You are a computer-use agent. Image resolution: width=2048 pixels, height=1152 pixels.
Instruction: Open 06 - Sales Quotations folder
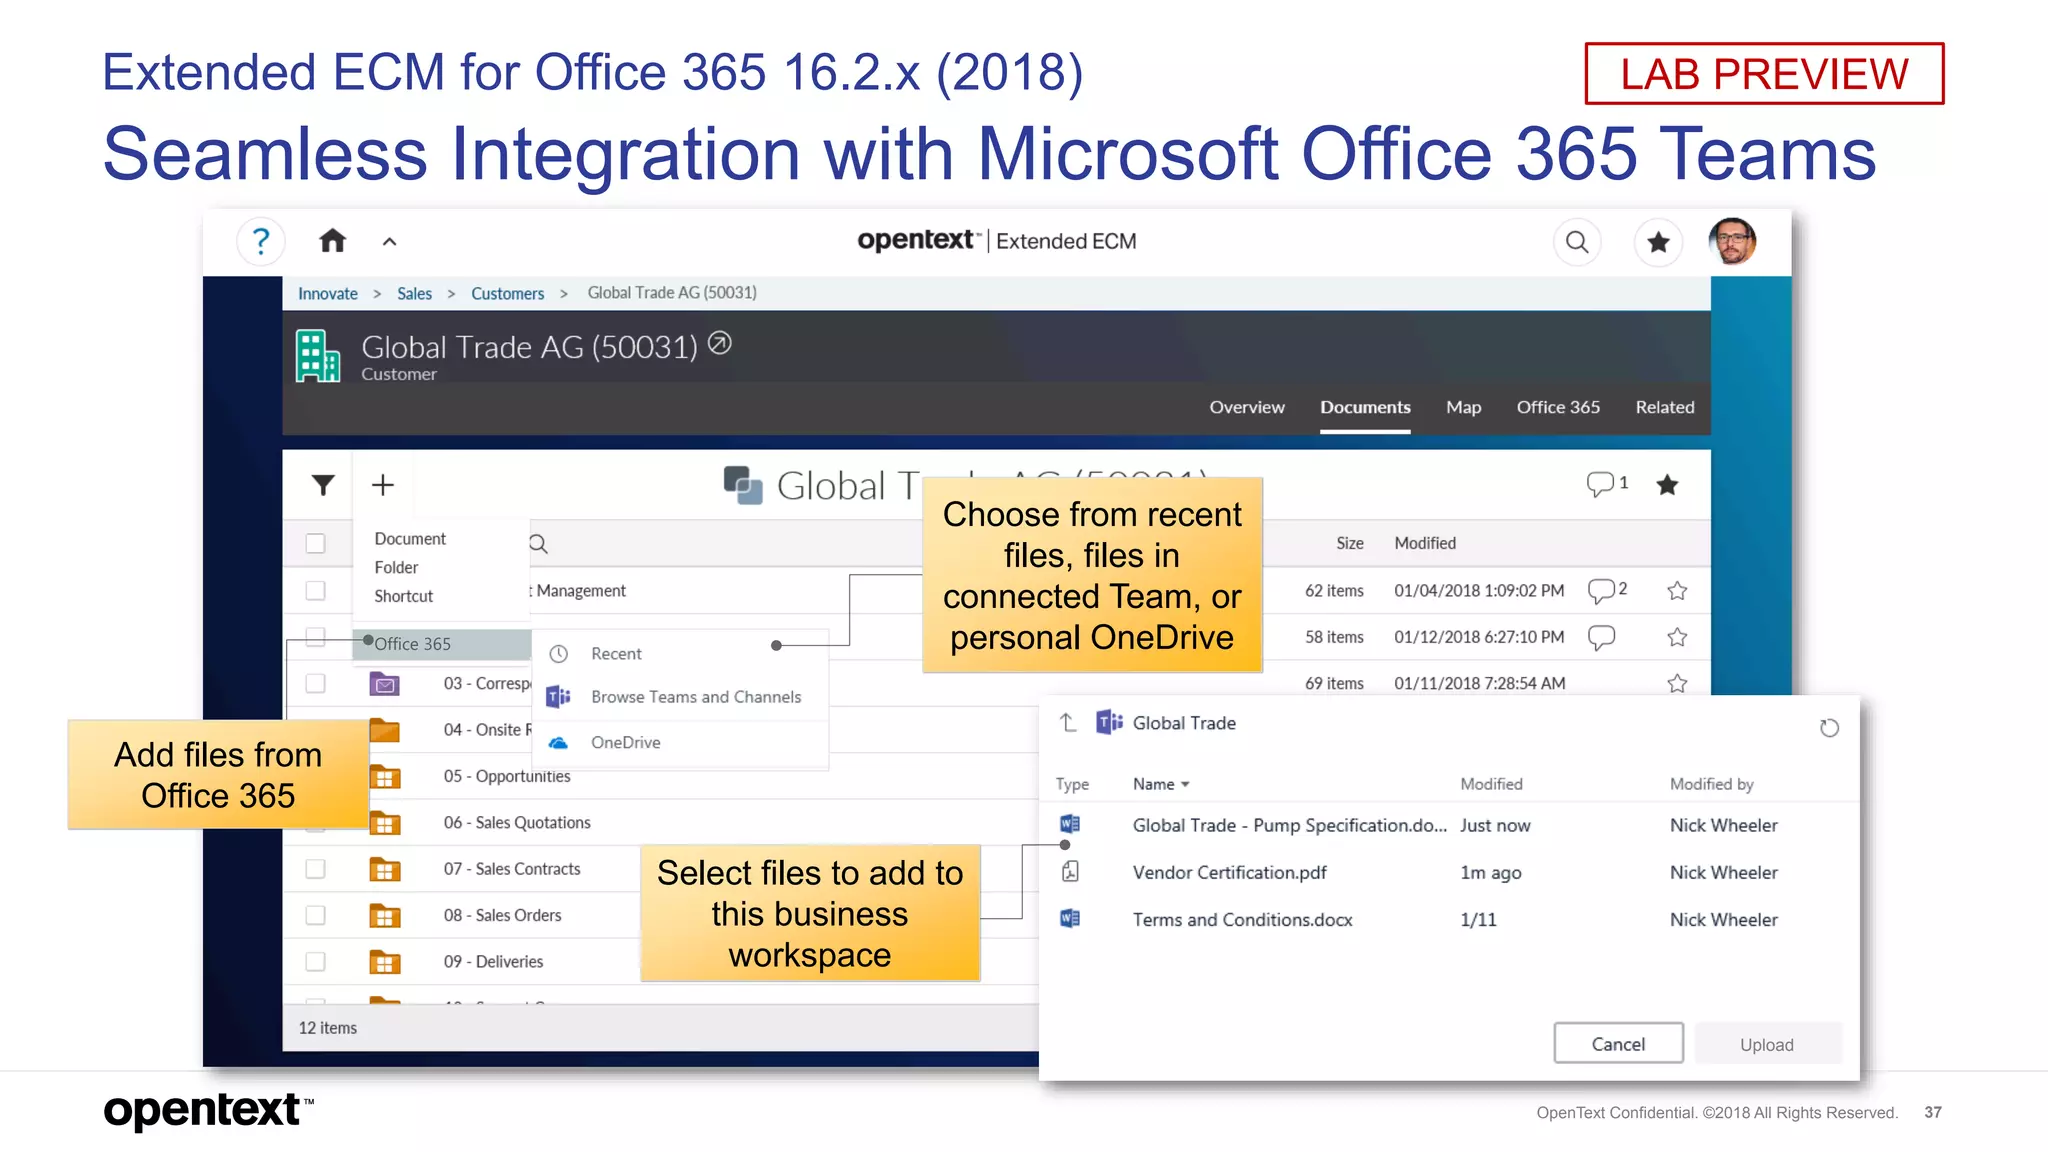click(x=517, y=822)
